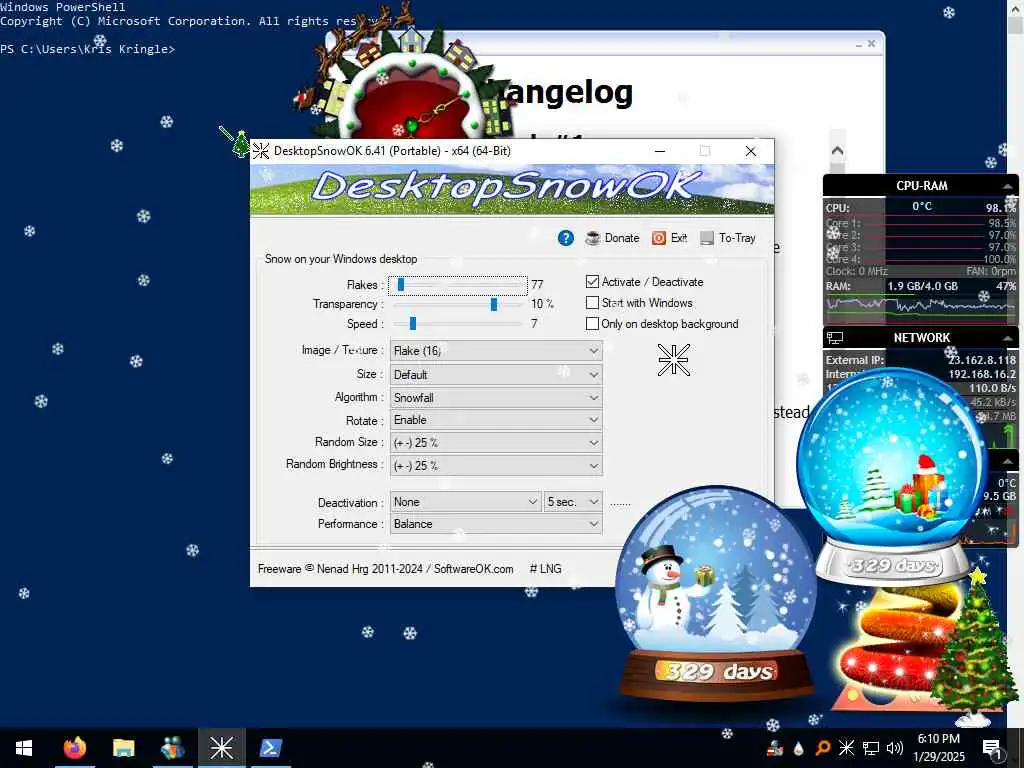Image resolution: width=1024 pixels, height=768 pixels.
Task: Launch Firefox from the taskbar
Action: (74, 748)
